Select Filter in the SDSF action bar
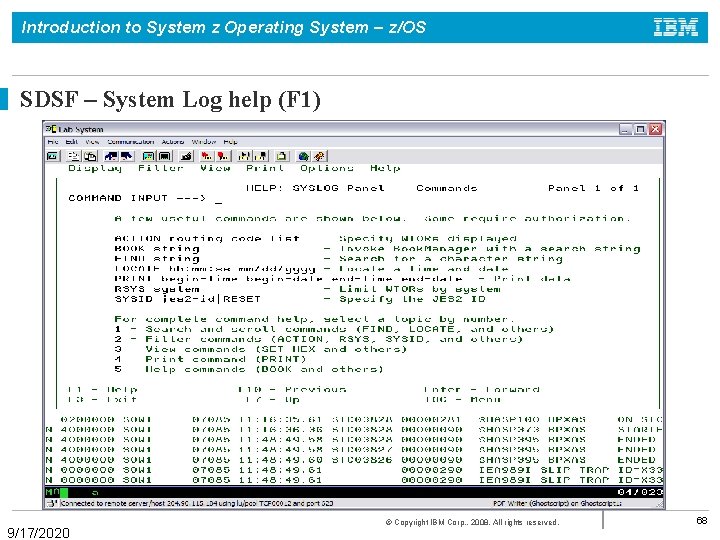 tap(160, 168)
